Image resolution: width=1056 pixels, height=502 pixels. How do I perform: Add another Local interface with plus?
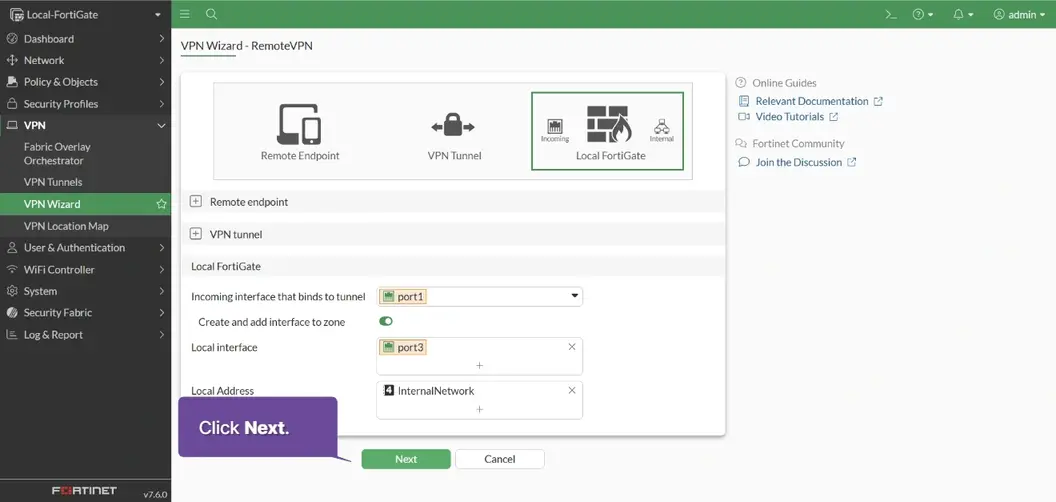point(480,365)
